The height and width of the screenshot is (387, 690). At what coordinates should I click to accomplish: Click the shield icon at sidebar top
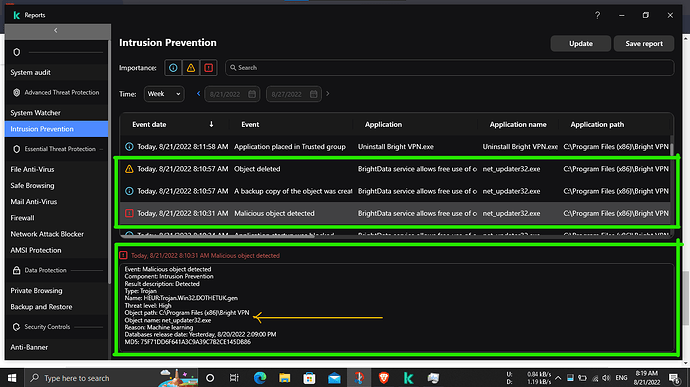tap(17, 52)
